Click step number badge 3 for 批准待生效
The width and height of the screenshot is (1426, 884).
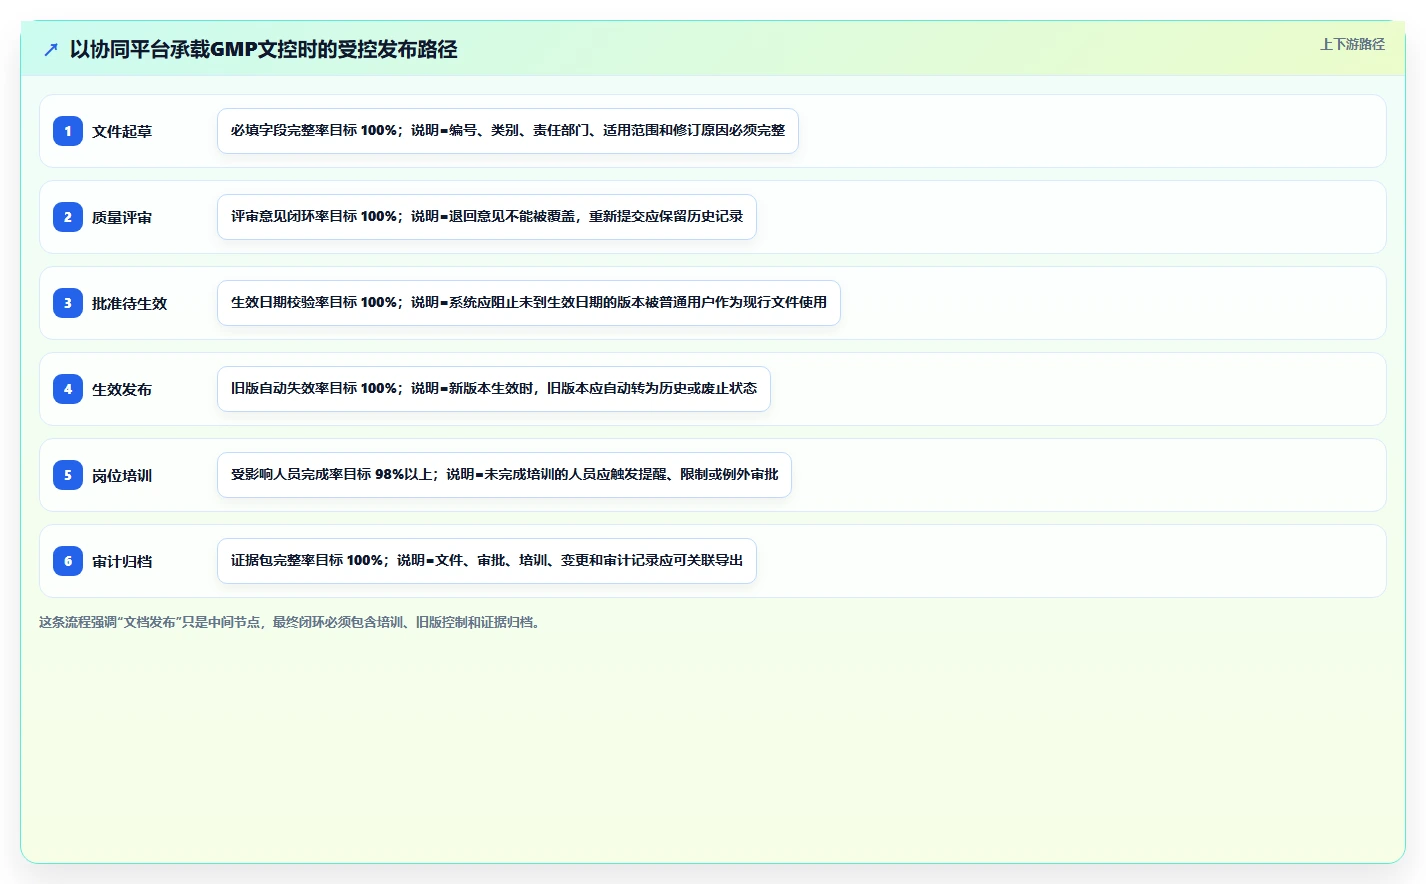point(68,303)
